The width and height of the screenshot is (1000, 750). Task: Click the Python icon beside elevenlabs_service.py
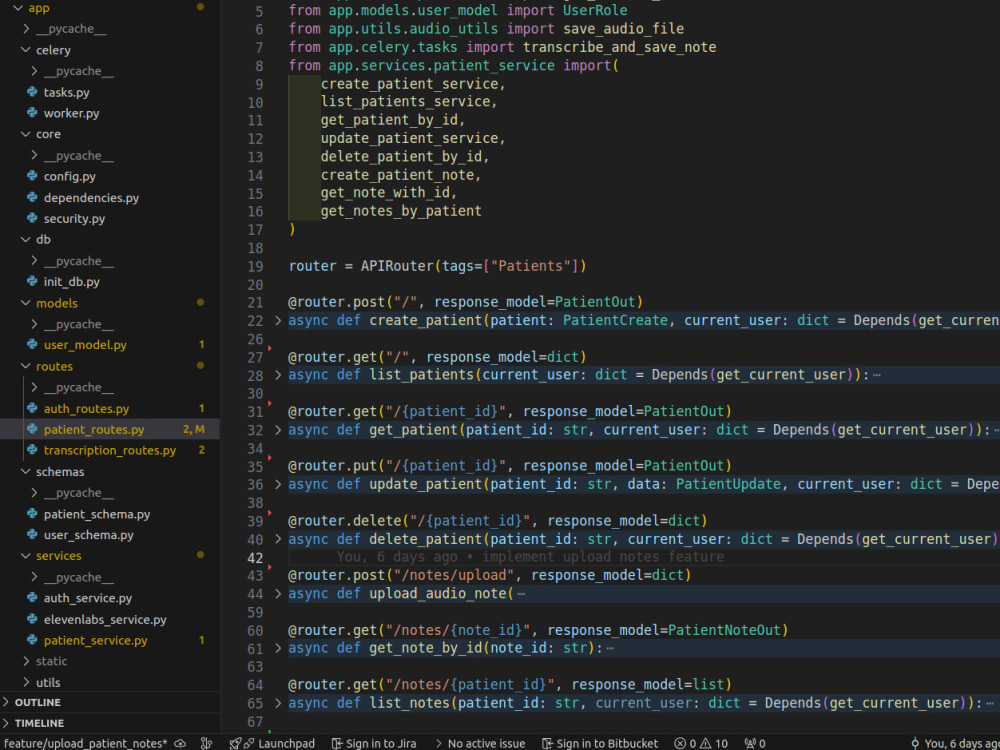[32, 619]
